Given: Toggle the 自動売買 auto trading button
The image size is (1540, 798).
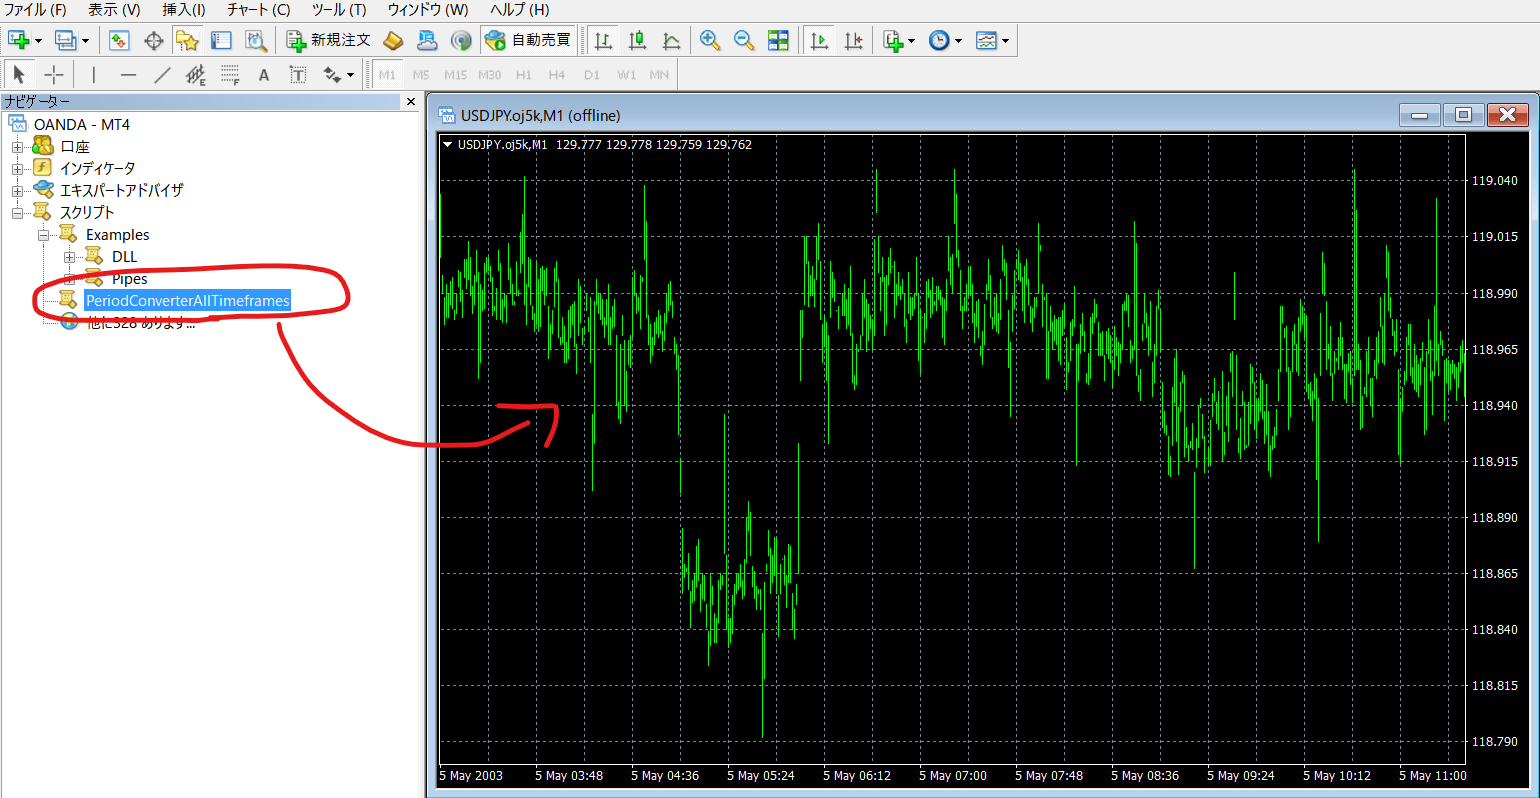Looking at the screenshot, I should click(x=528, y=40).
